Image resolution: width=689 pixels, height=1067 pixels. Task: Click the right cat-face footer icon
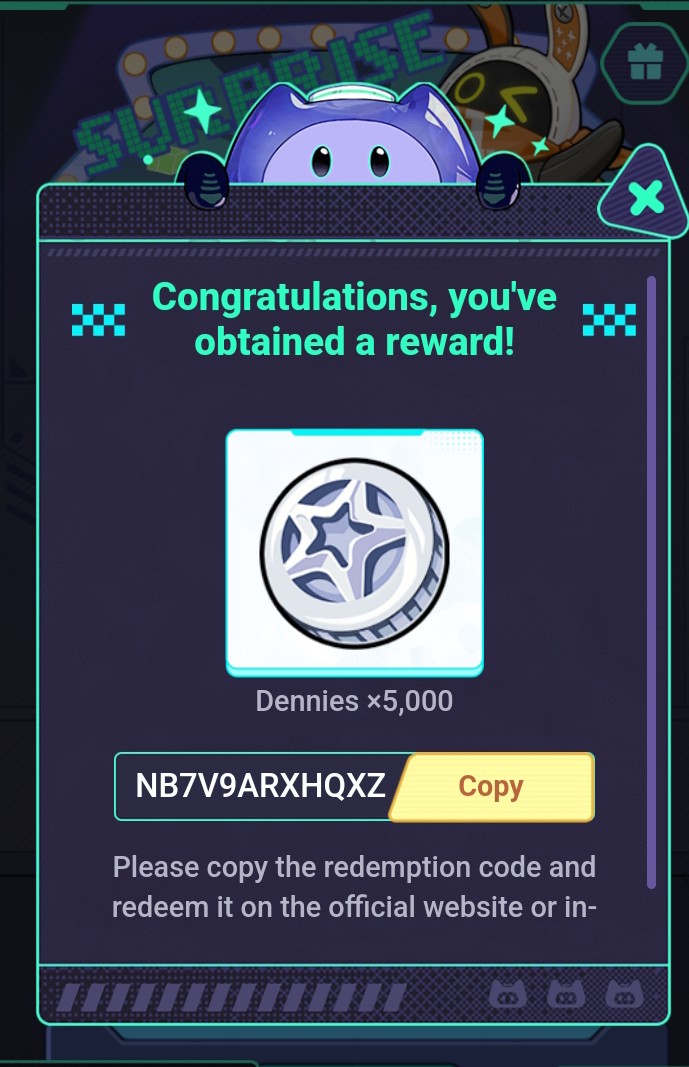[624, 996]
